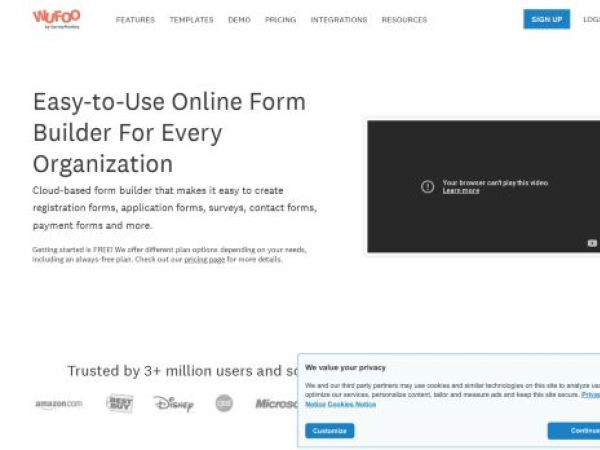Click the Best Buy logo
Screen dimensions: 600x450
pos(120,403)
